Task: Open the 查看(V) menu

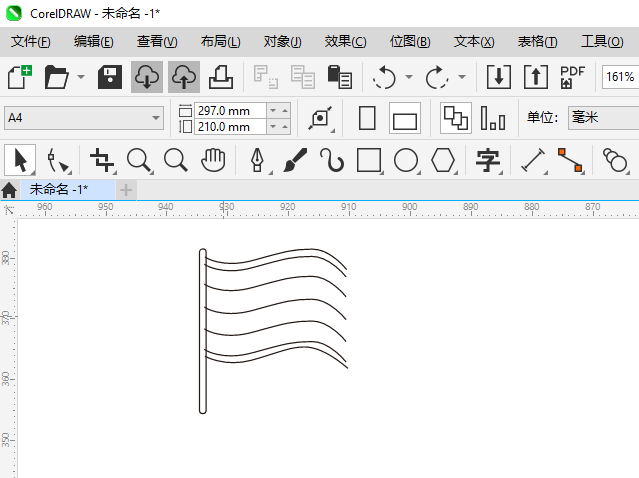Action: pos(157,42)
